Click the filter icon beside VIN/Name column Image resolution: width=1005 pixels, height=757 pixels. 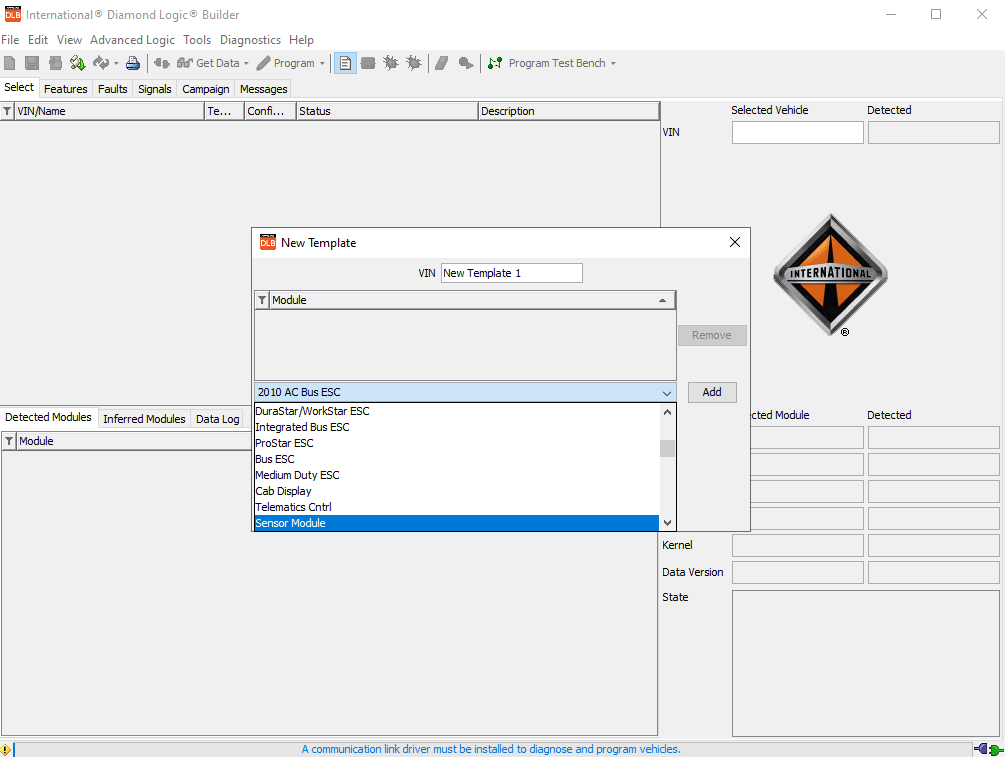click(x=8, y=111)
